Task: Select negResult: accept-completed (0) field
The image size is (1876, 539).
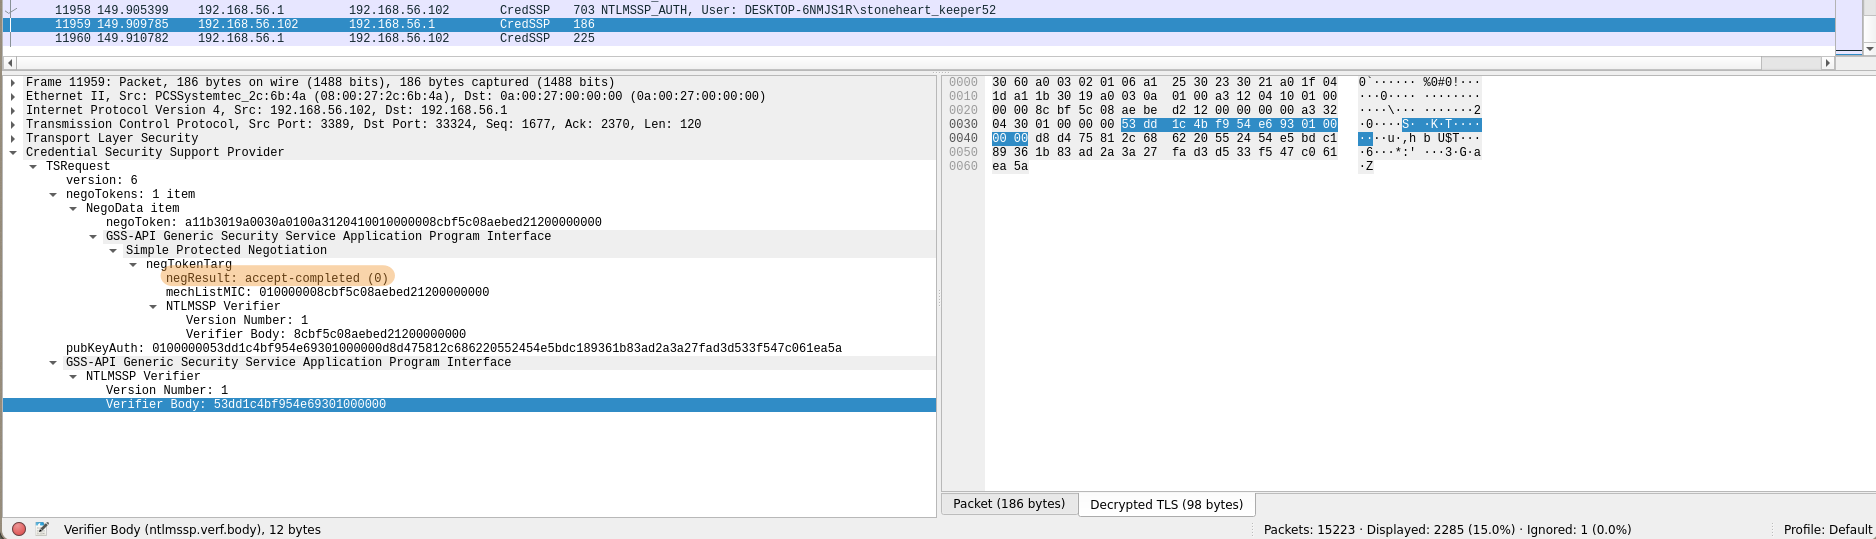Action: [x=277, y=278]
